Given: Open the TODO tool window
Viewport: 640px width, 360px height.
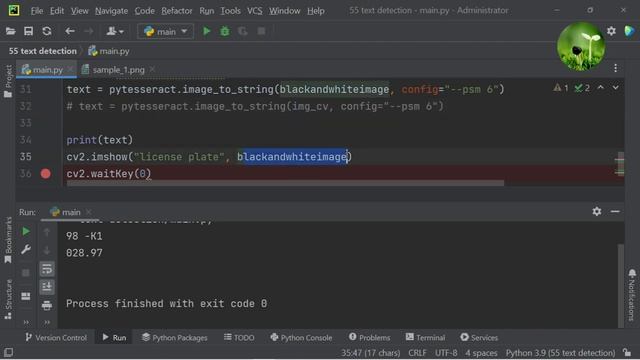Looking at the screenshot, I should [239, 338].
